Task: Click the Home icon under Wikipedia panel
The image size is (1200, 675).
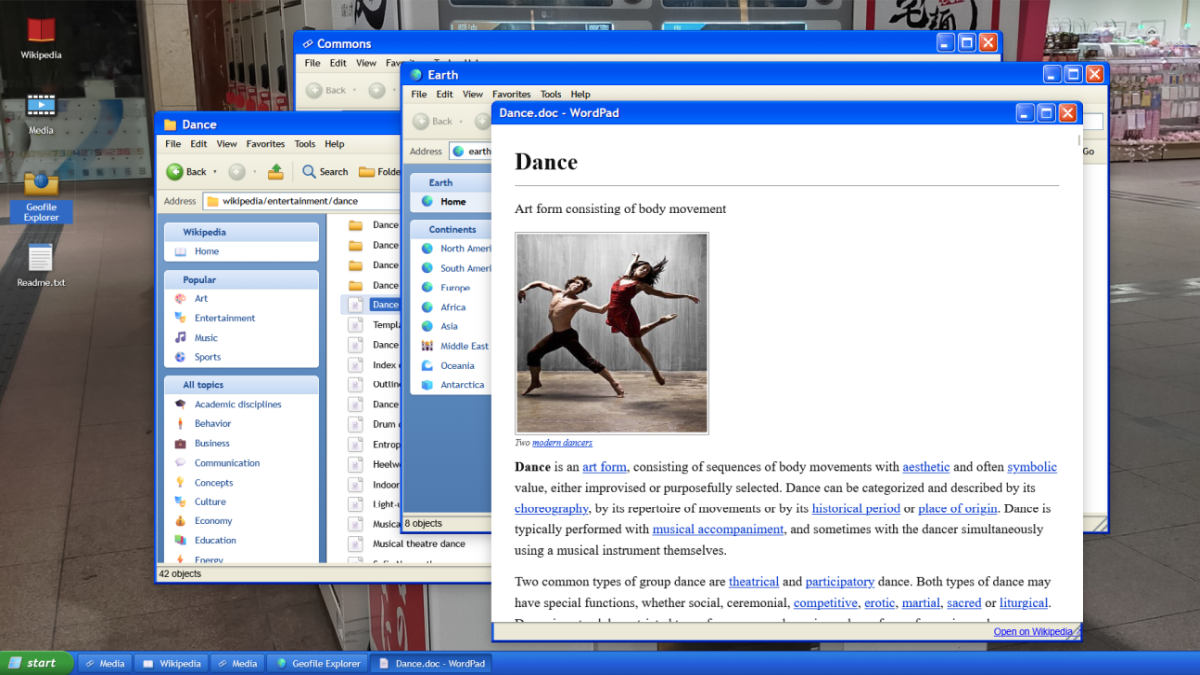Action: click(181, 252)
